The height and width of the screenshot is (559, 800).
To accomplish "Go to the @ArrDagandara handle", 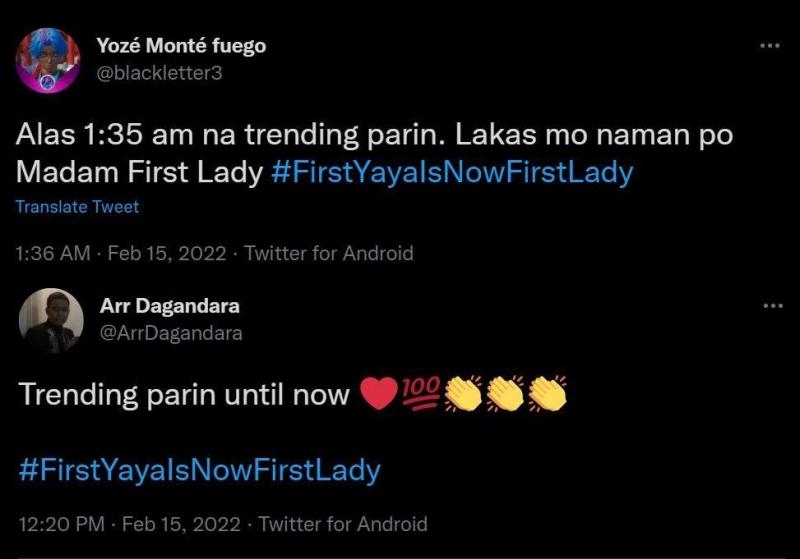I will [x=171, y=333].
